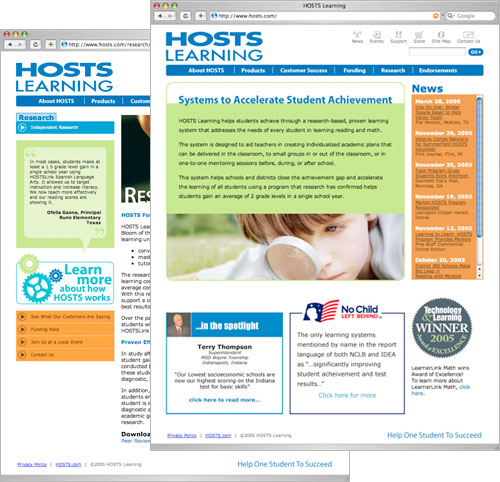Go back using front window's back arrow

[160, 16]
